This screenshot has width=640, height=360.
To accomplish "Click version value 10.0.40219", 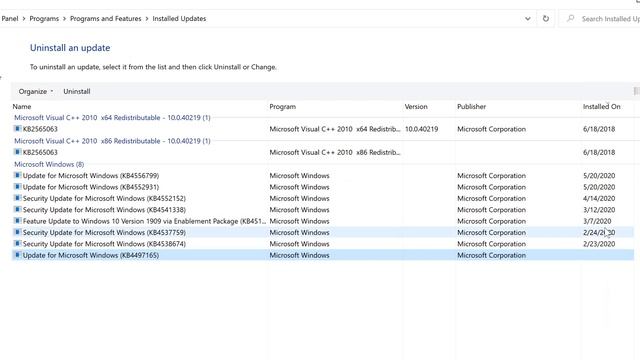I will coord(421,129).
